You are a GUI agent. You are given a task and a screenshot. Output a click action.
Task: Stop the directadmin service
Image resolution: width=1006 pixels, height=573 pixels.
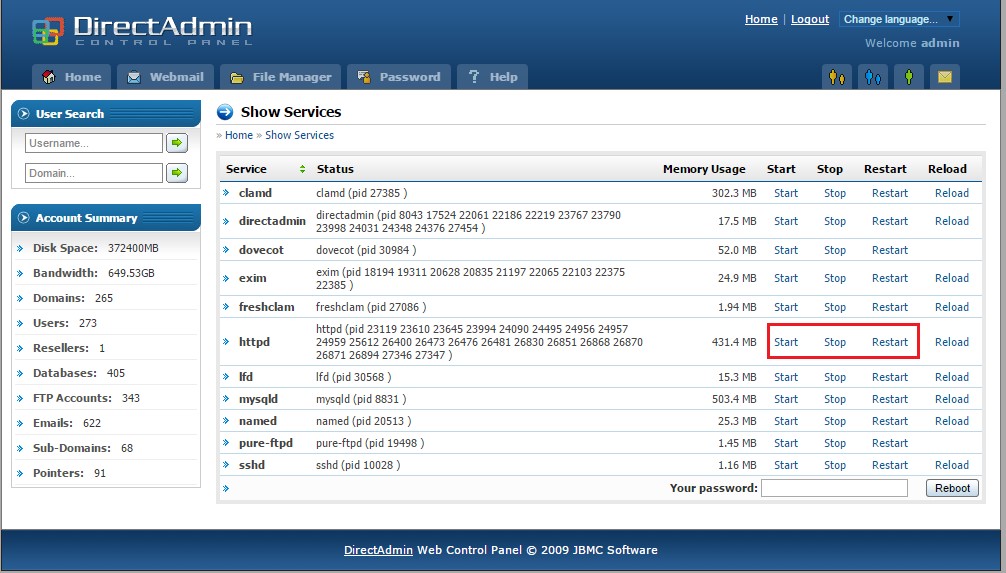pyautogui.click(x=835, y=221)
